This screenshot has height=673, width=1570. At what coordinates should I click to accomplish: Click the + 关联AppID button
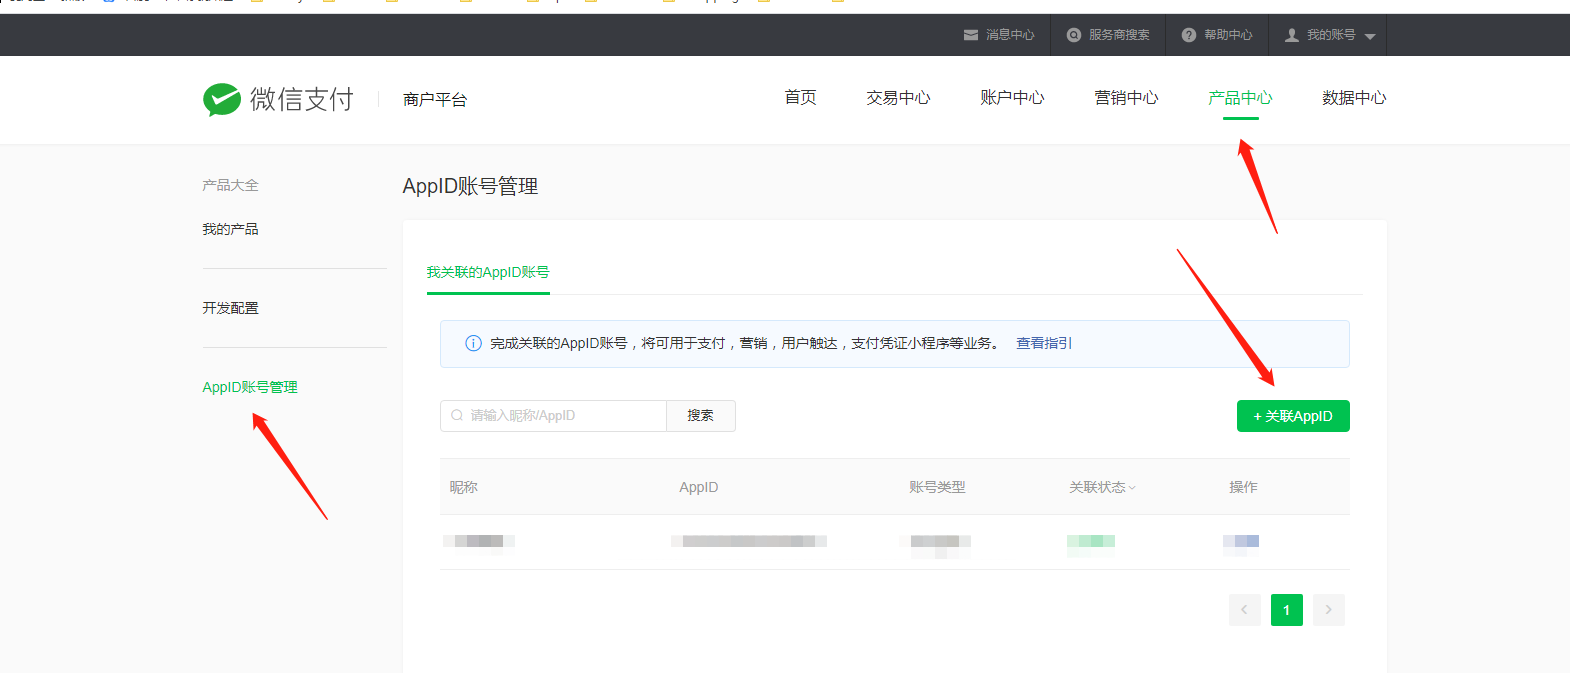coord(1293,416)
